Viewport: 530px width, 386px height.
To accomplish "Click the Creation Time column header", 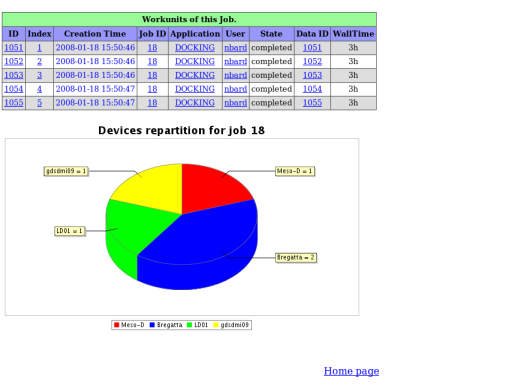I will click(95, 34).
